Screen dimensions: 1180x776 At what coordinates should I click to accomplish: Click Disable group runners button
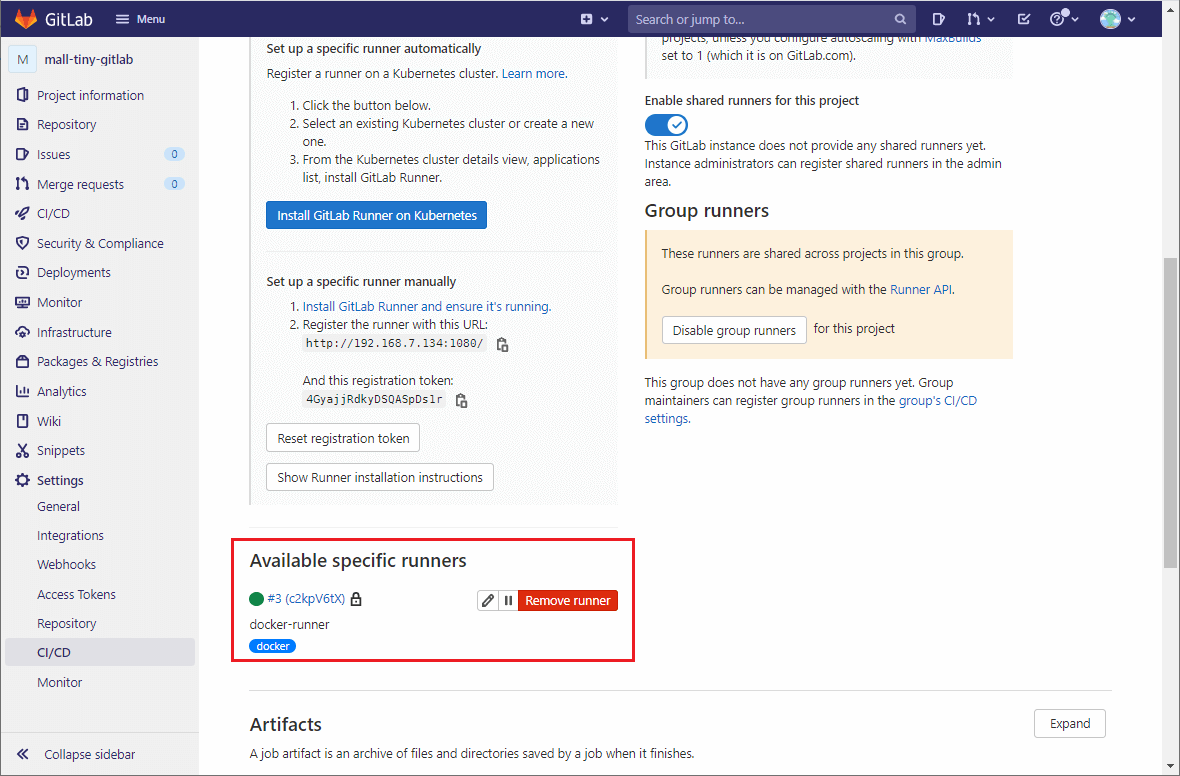click(734, 330)
